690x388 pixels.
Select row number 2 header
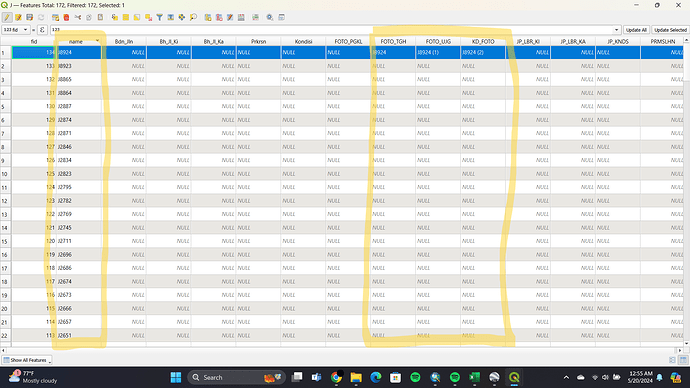click(6, 66)
